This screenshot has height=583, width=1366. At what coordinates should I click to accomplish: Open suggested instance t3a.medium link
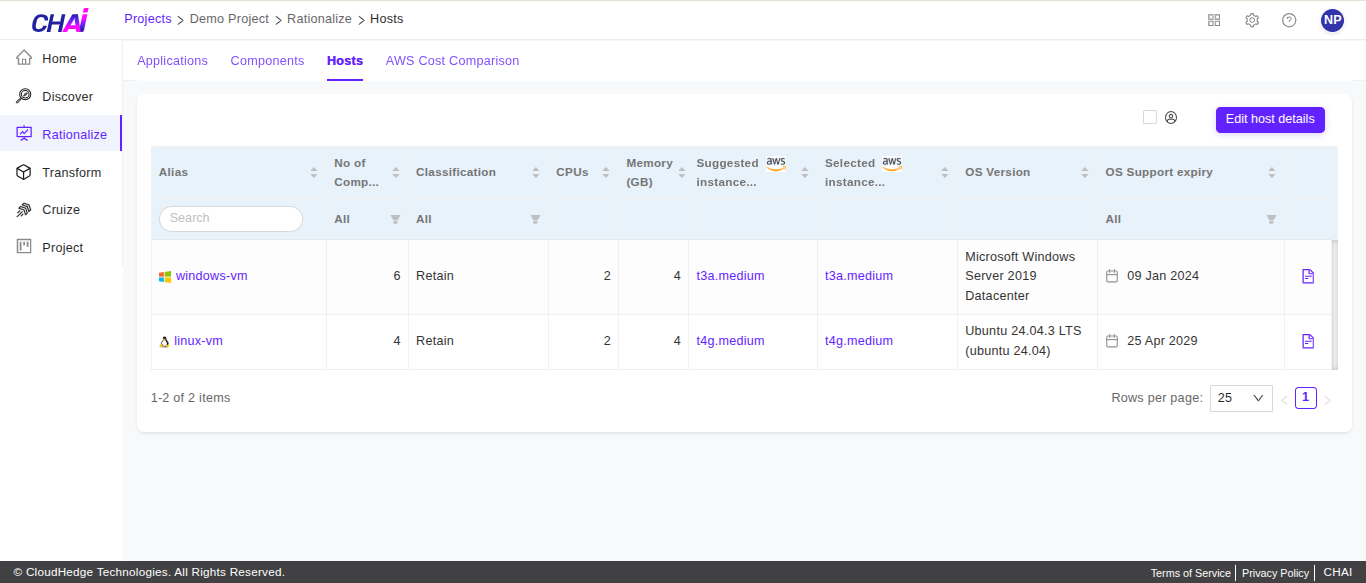[x=730, y=276]
